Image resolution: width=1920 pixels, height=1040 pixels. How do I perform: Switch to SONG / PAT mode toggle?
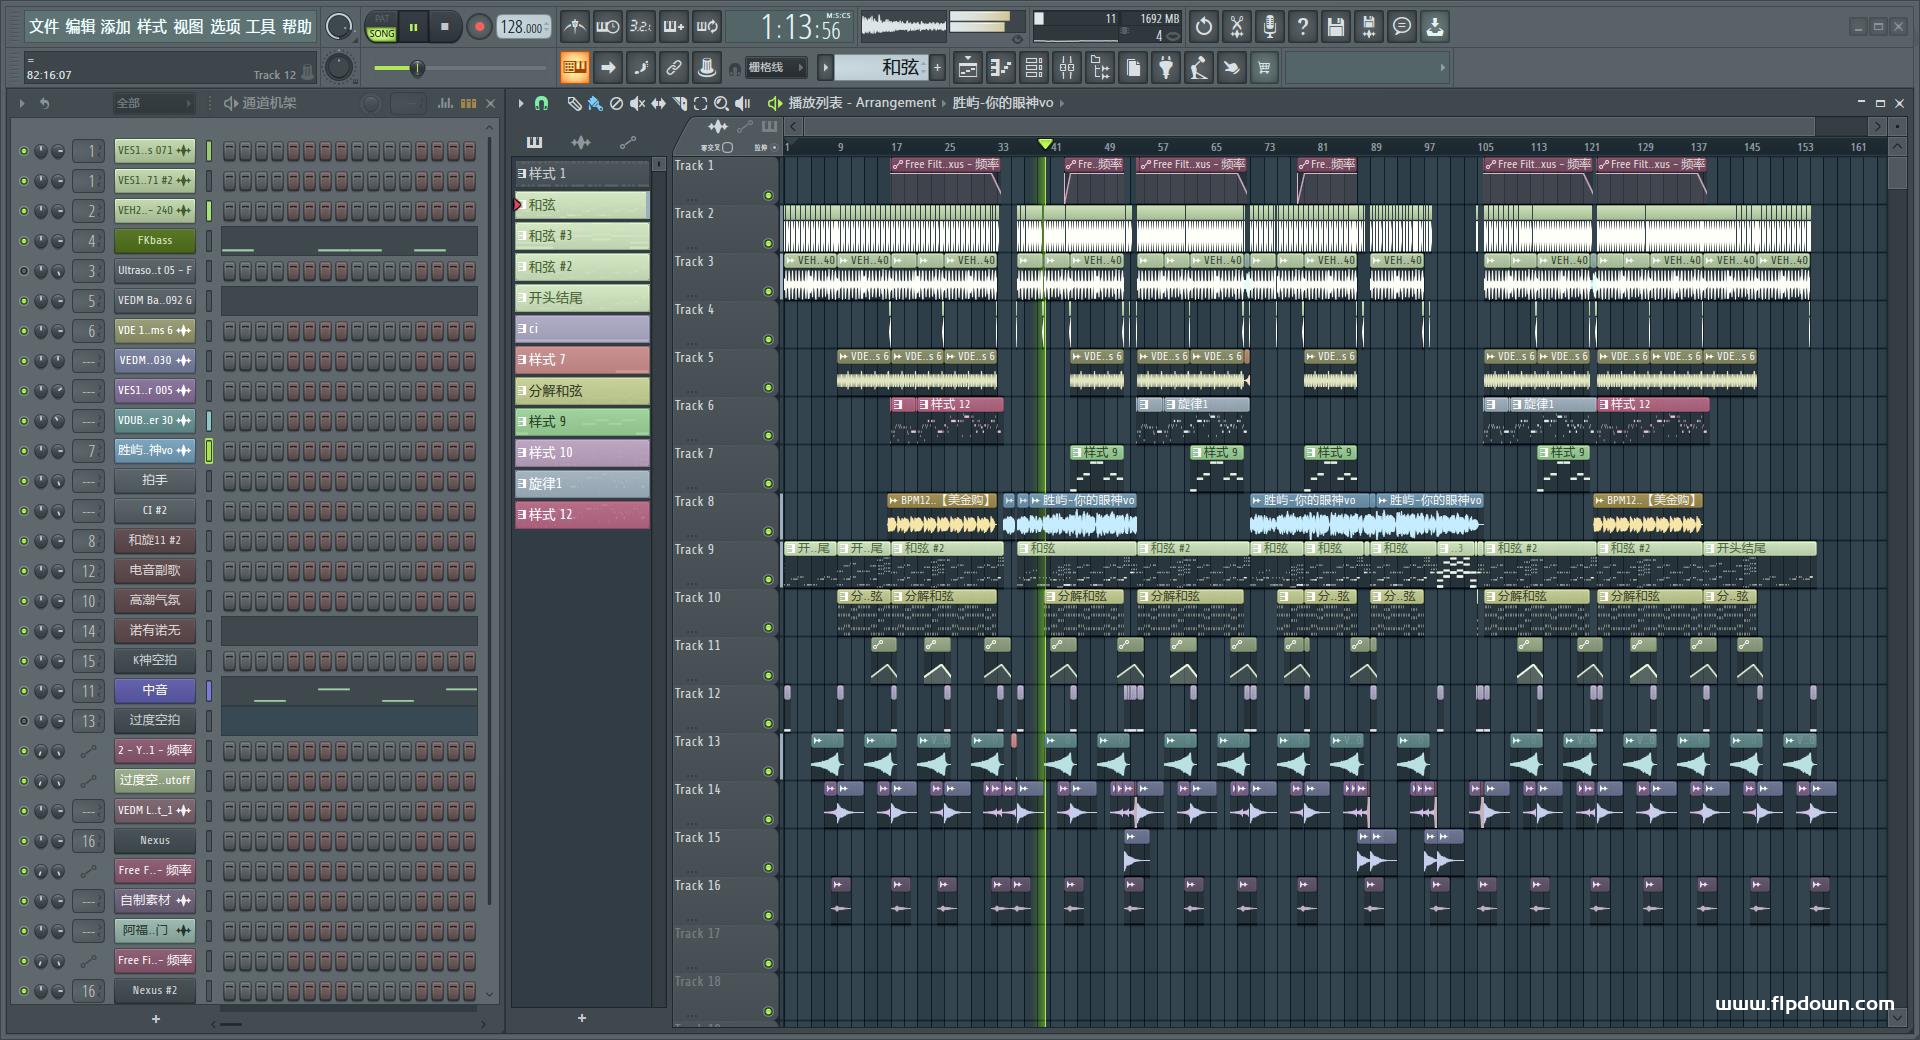point(382,27)
